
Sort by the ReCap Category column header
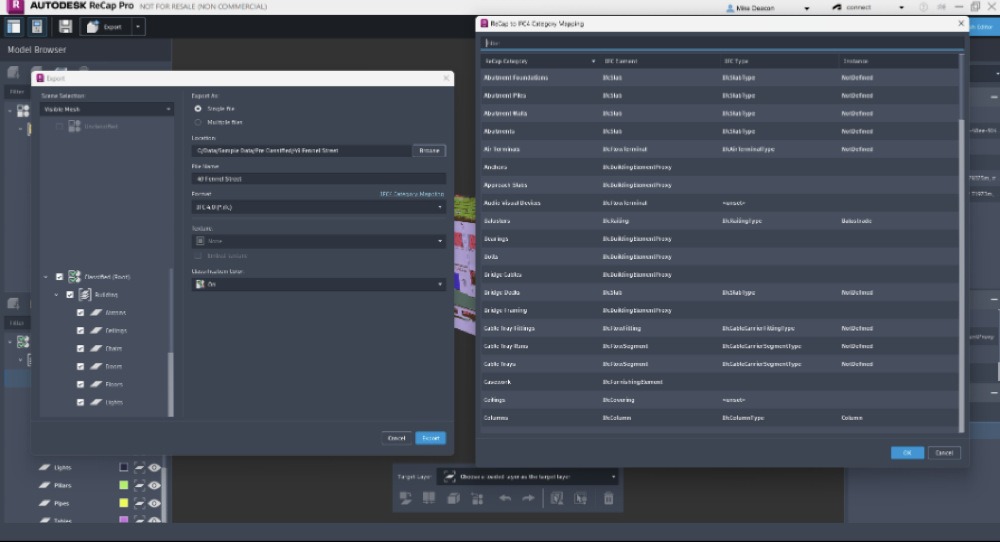click(x=540, y=61)
